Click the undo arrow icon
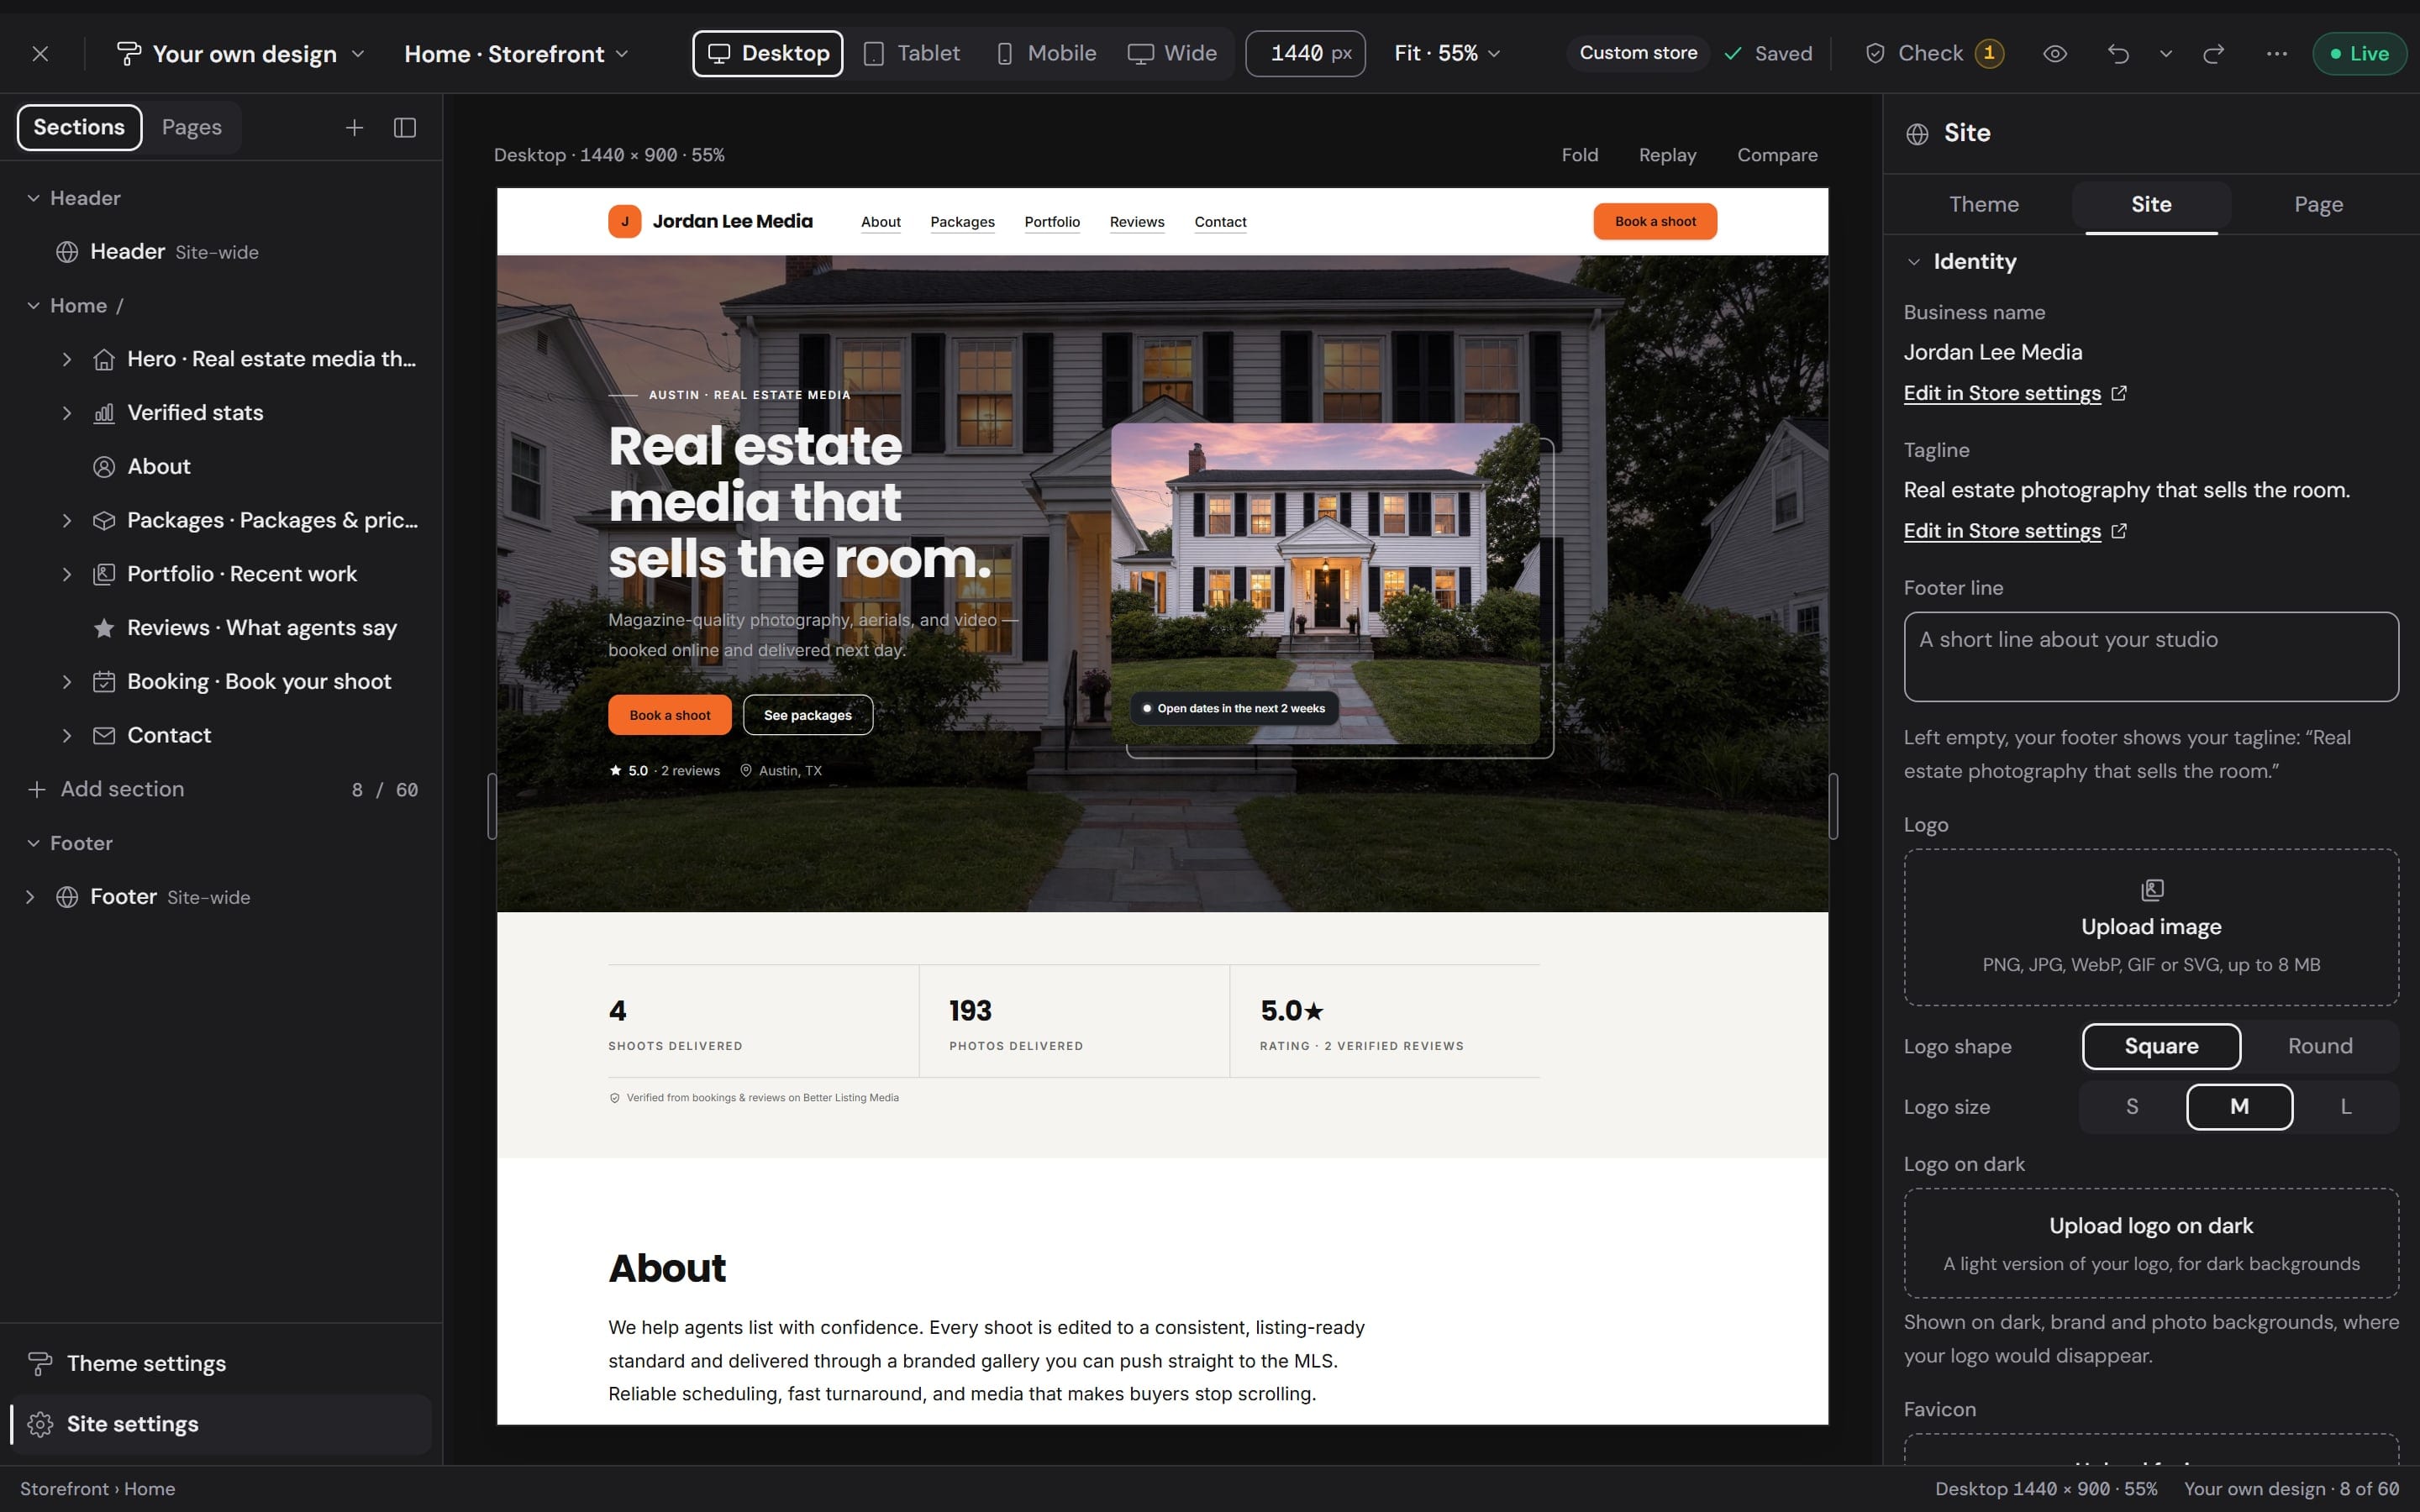Image resolution: width=2420 pixels, height=1512 pixels. point(2118,54)
